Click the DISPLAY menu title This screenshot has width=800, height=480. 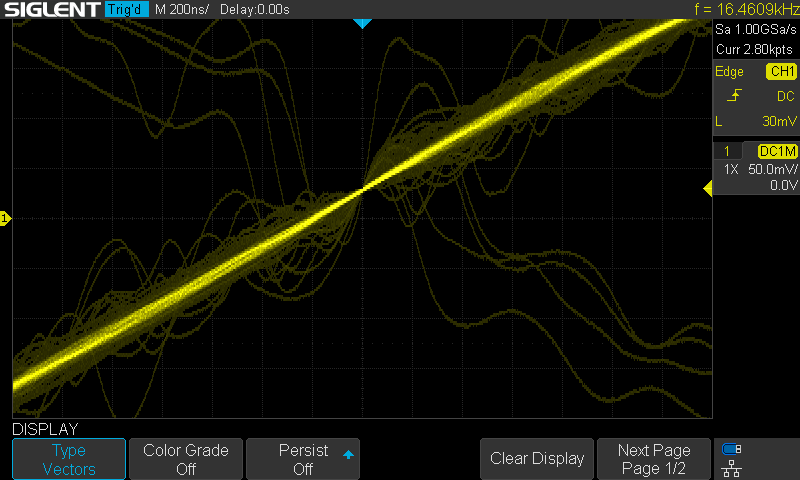(45, 429)
